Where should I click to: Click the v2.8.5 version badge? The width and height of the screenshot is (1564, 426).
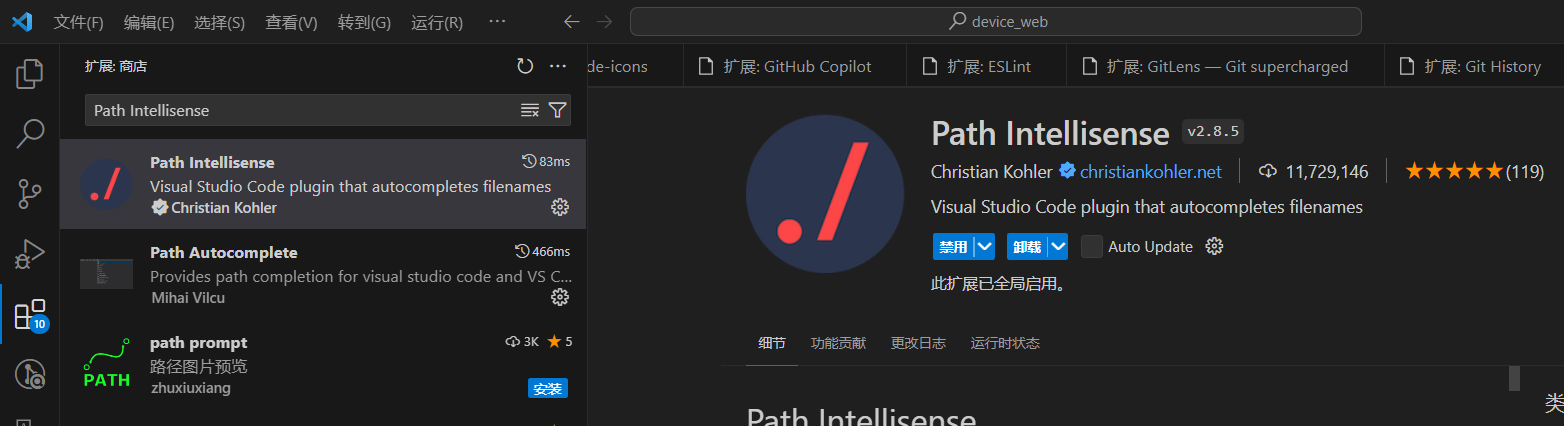[1212, 132]
